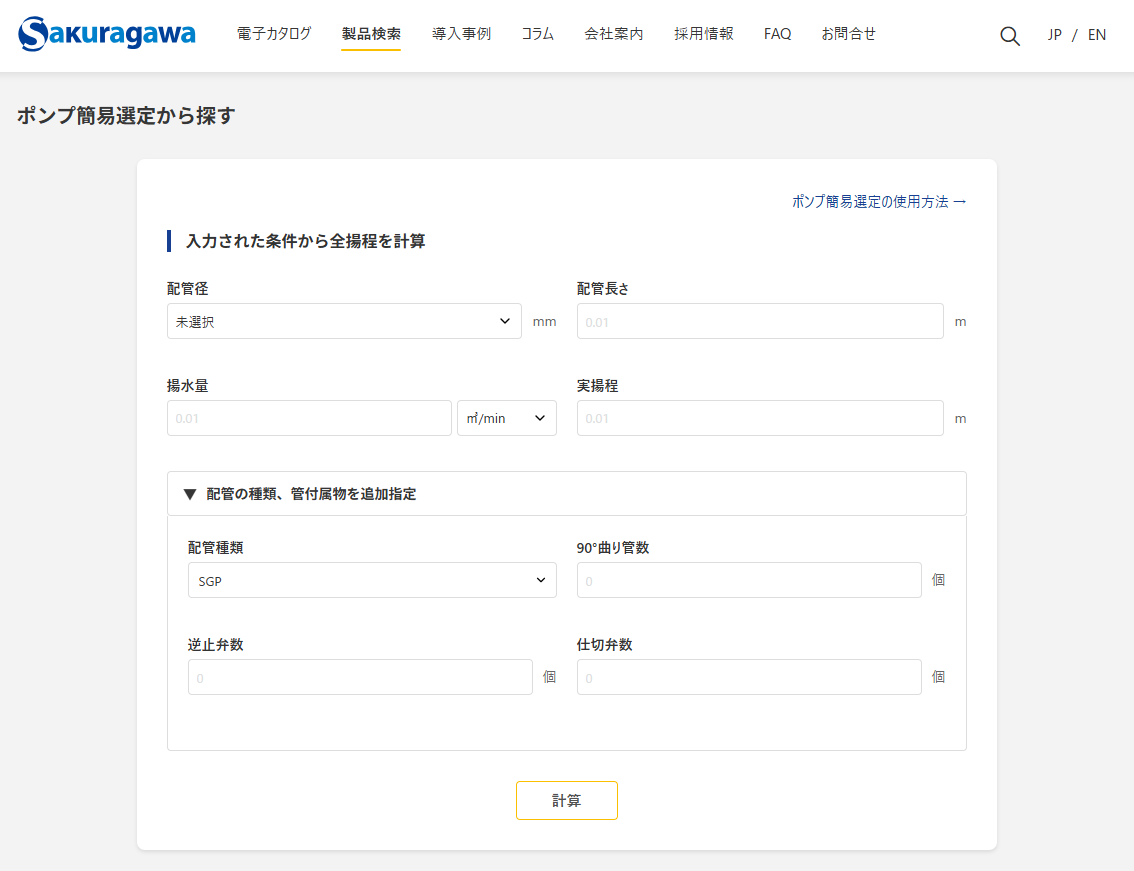Switch language to EN
This screenshot has height=871, width=1134.
point(1097,35)
